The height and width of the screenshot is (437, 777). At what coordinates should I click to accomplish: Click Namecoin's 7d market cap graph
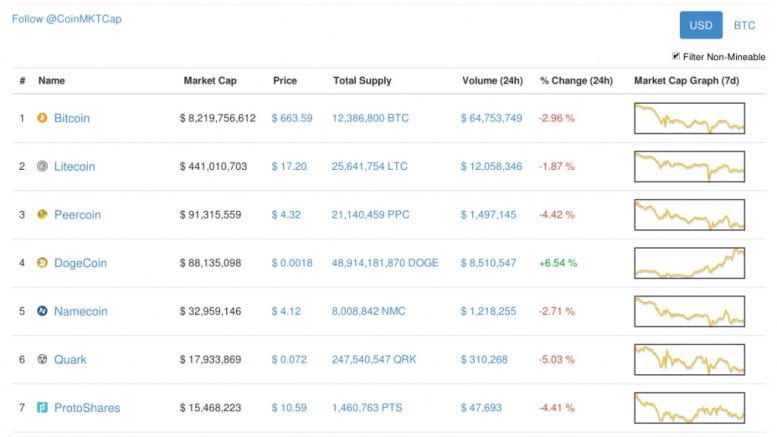click(x=689, y=311)
